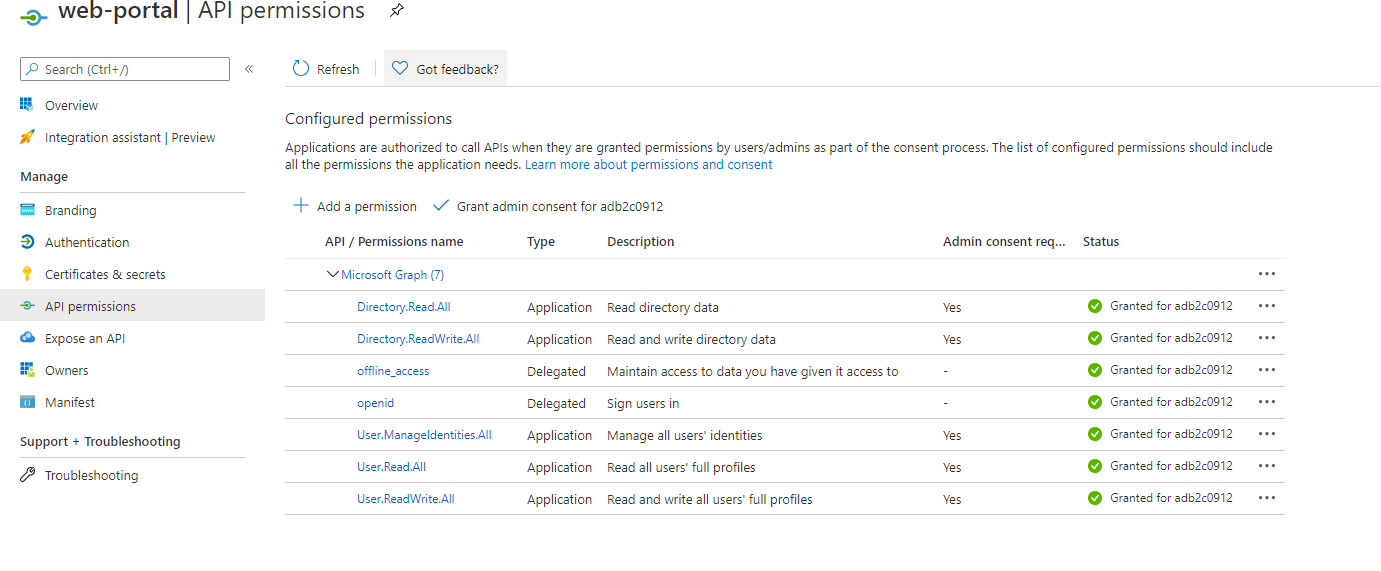1381x571 pixels.
Task: Click the Refresh button
Action: tap(326, 69)
